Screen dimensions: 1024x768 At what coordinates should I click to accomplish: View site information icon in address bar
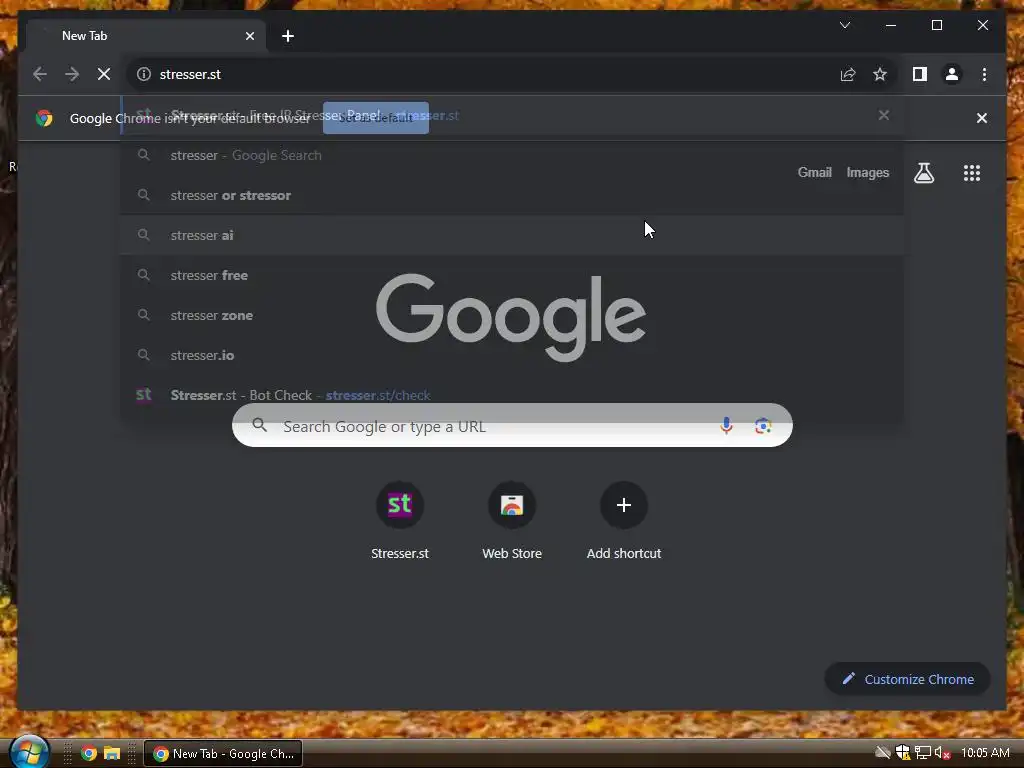[x=144, y=74]
